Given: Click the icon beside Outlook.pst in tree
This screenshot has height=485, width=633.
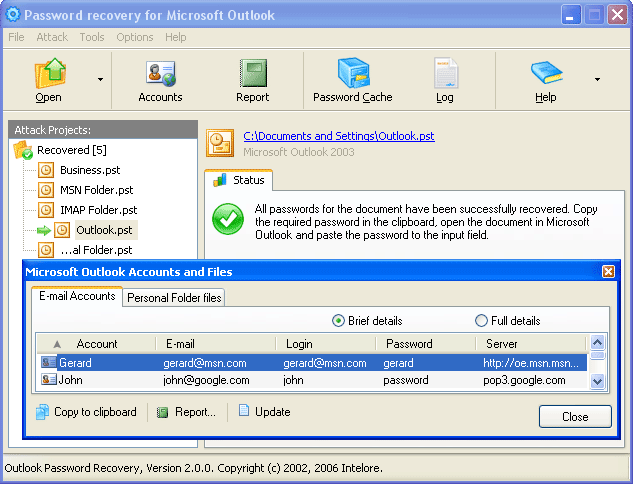Looking at the screenshot, I should point(62,230).
